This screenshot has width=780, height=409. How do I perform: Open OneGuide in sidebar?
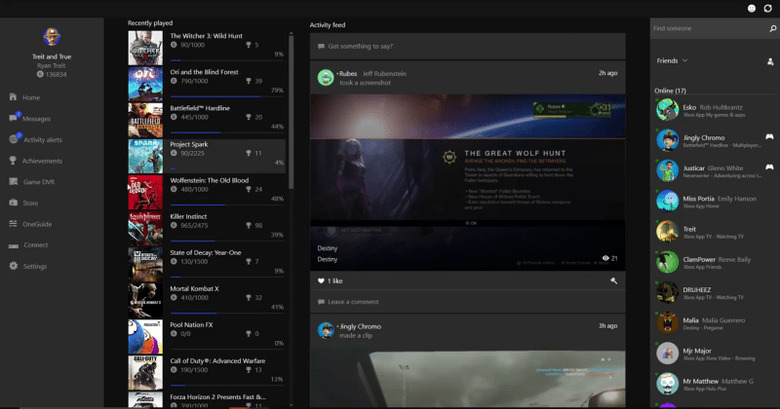click(30, 224)
